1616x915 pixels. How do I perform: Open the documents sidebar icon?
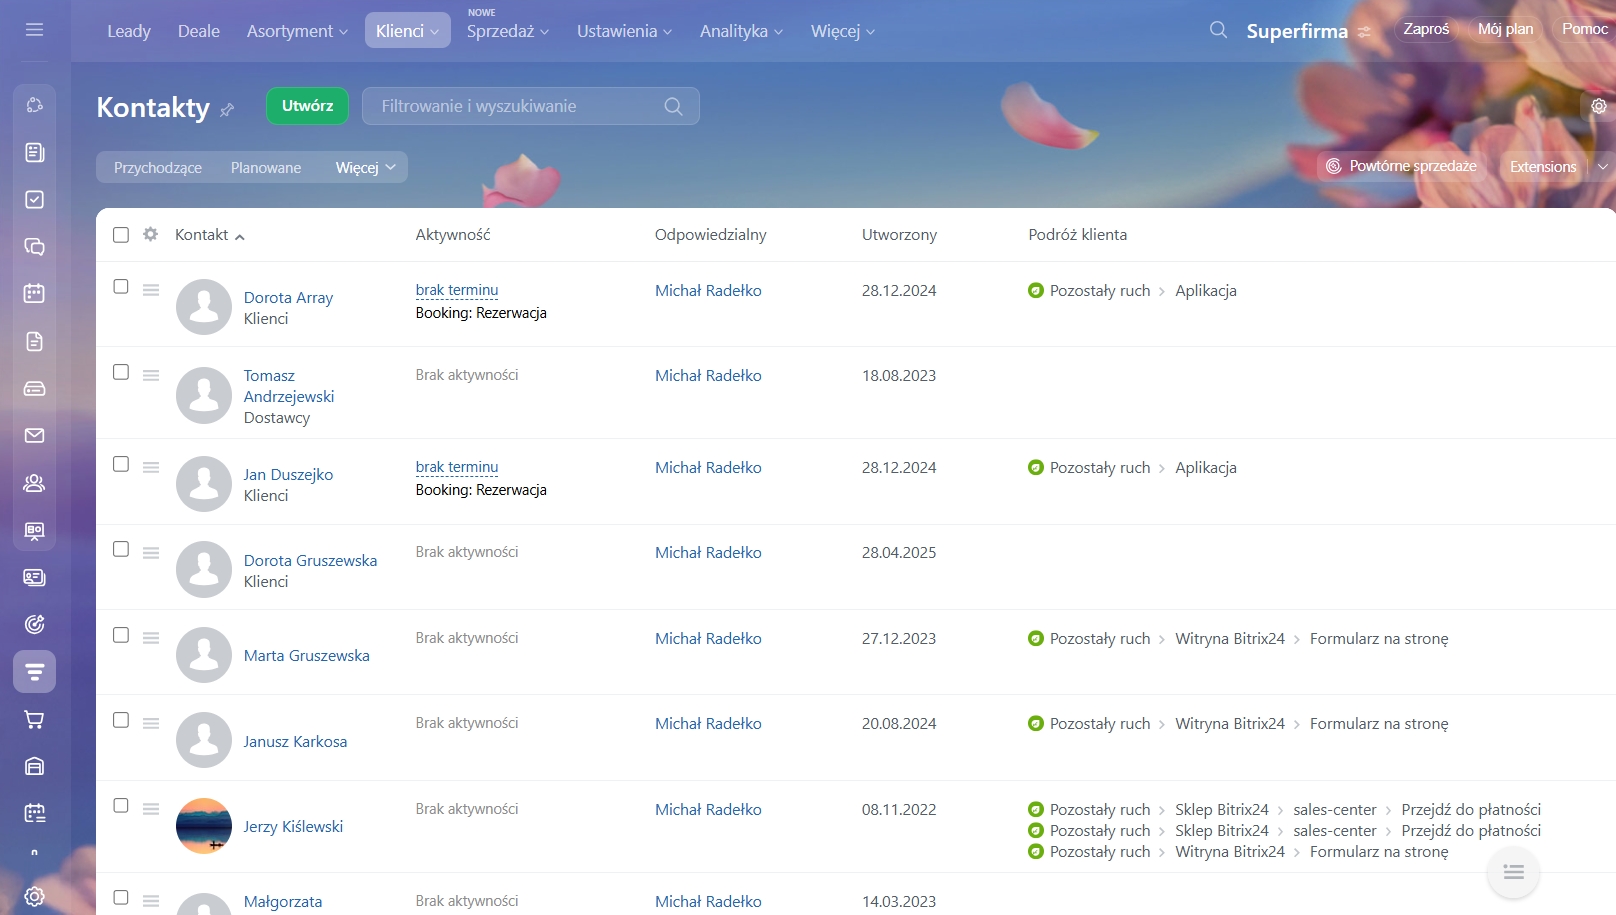point(34,341)
